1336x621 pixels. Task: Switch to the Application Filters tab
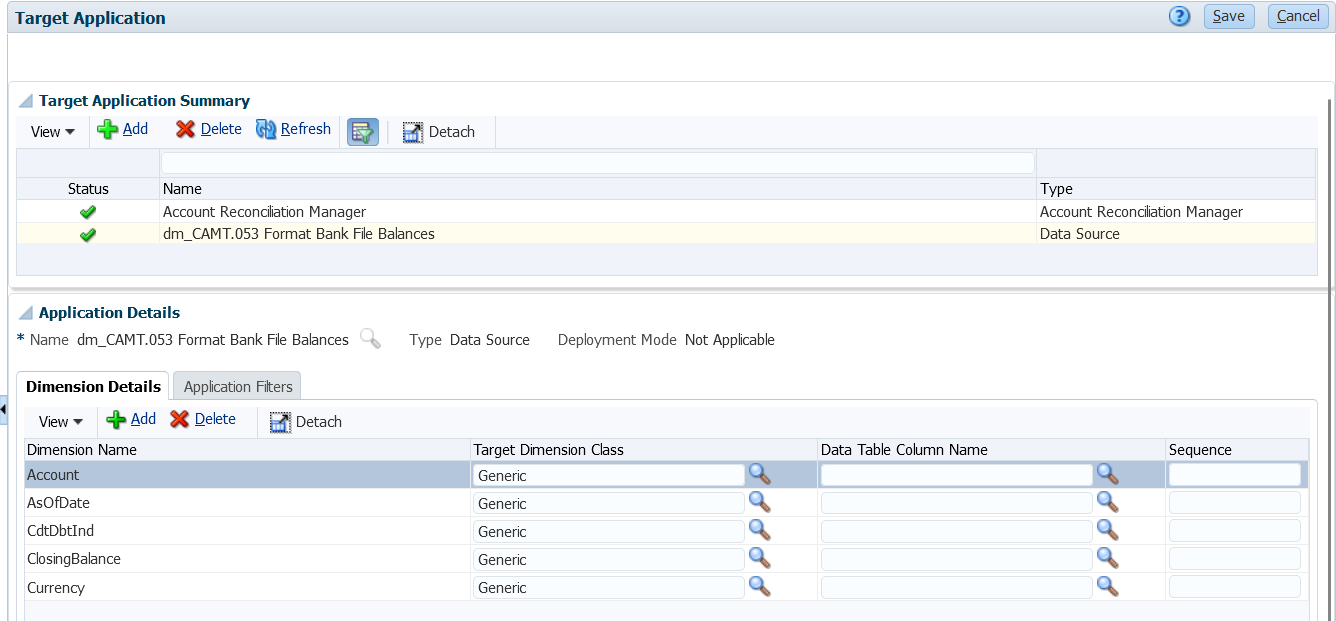(238, 387)
